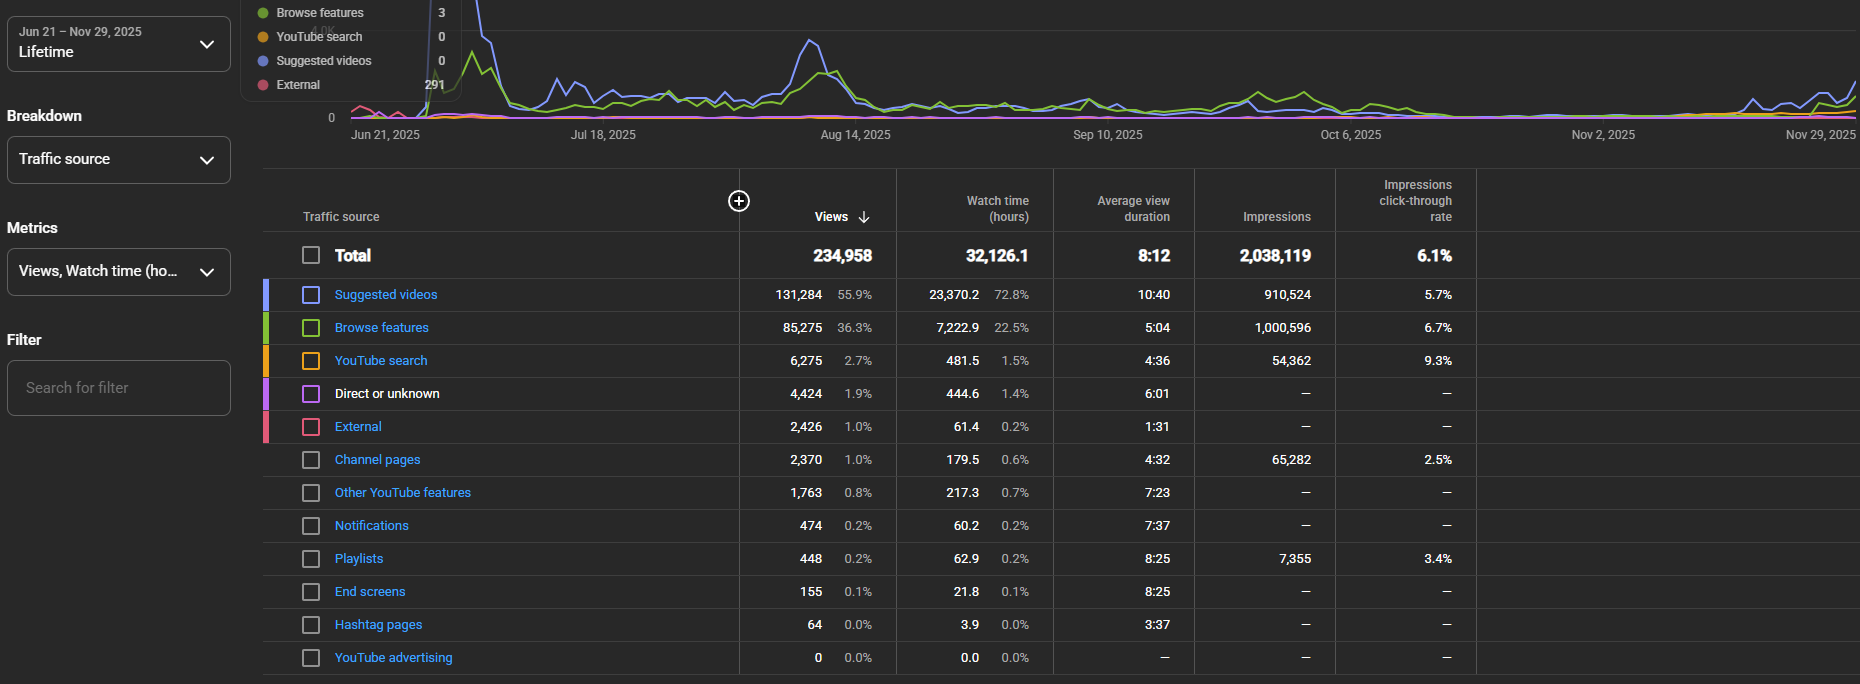Open the External traffic source link
Viewport: 1860px width, 684px height.
pyautogui.click(x=358, y=427)
